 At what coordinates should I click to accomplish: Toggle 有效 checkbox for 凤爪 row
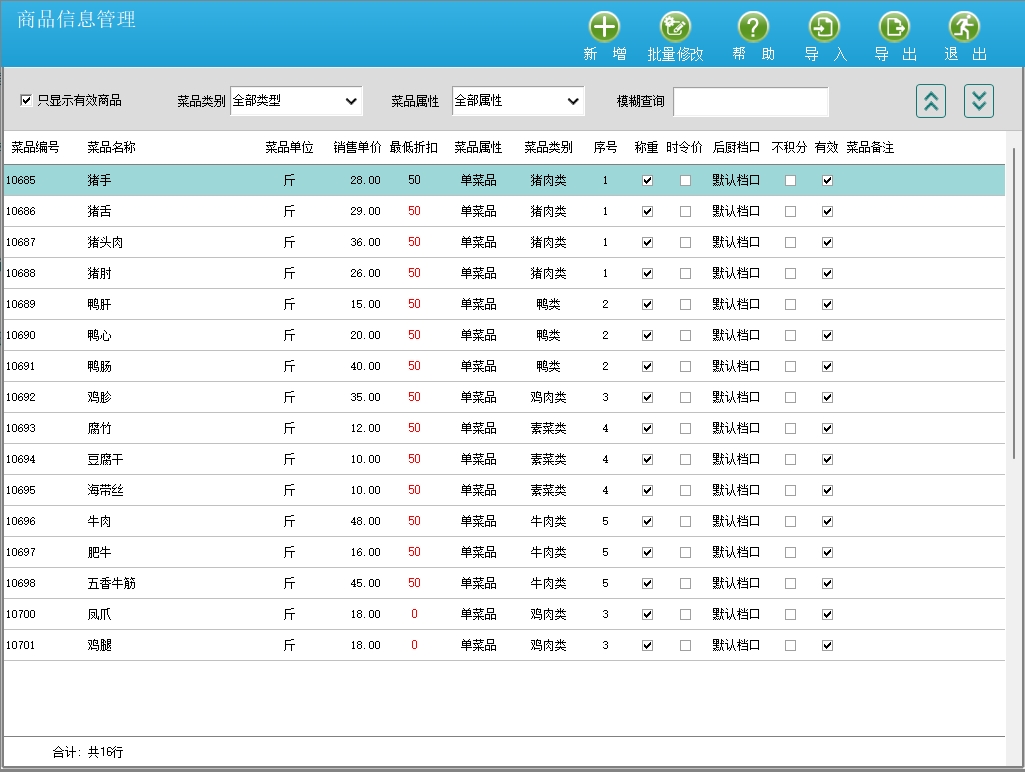click(827, 615)
